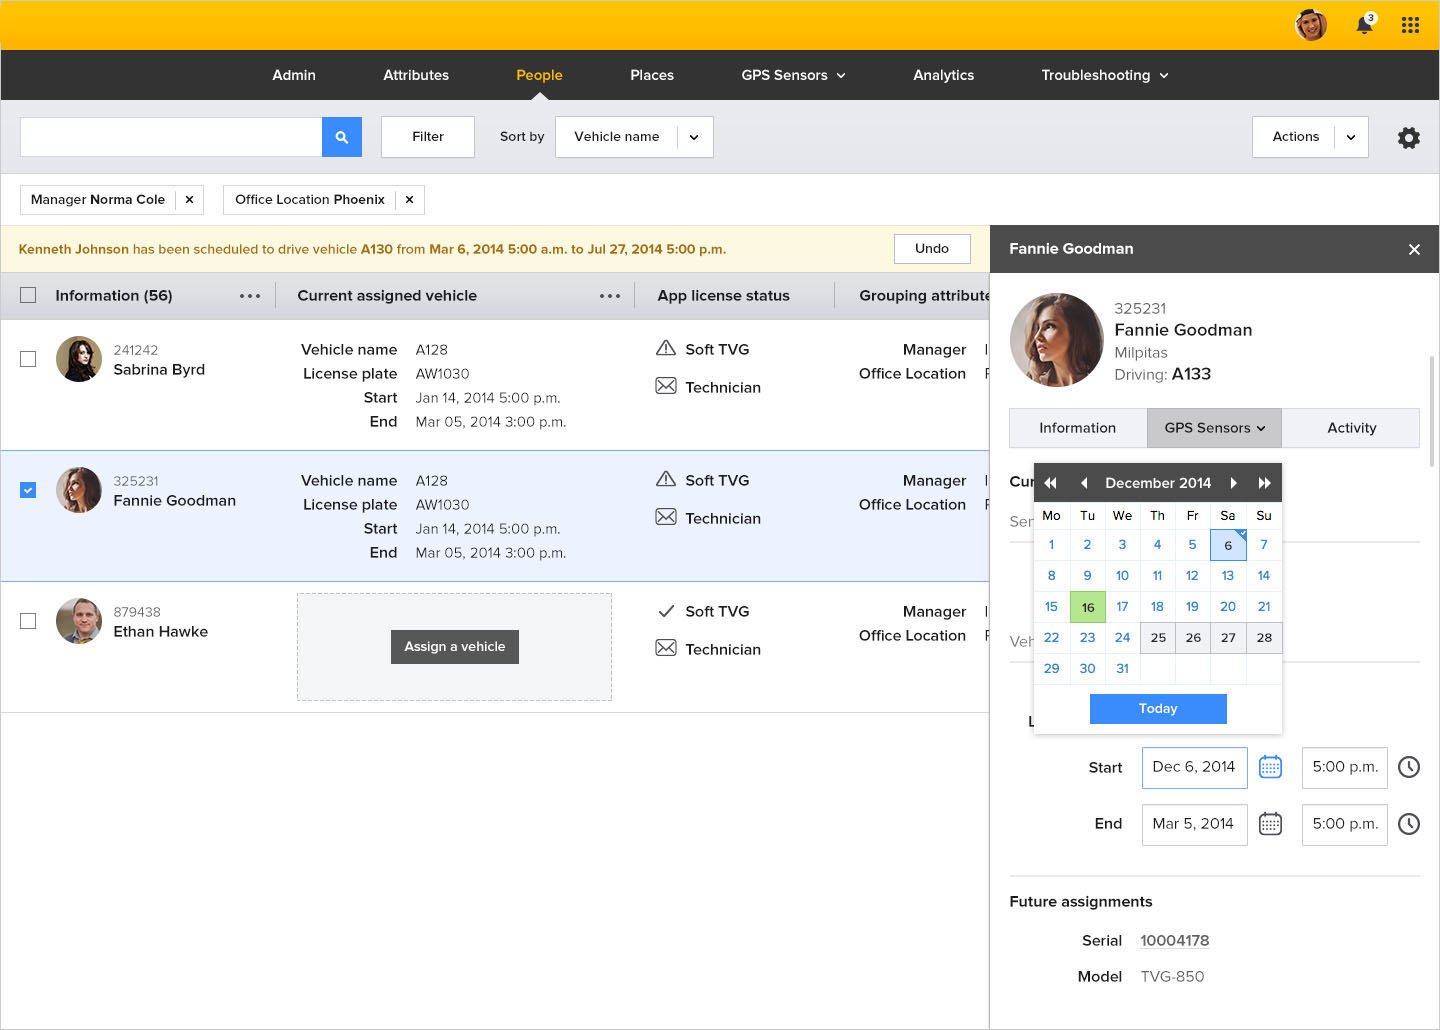This screenshot has height=1030, width=1440.
Task: Click the End date field Mar 5, 2014
Action: (1194, 824)
